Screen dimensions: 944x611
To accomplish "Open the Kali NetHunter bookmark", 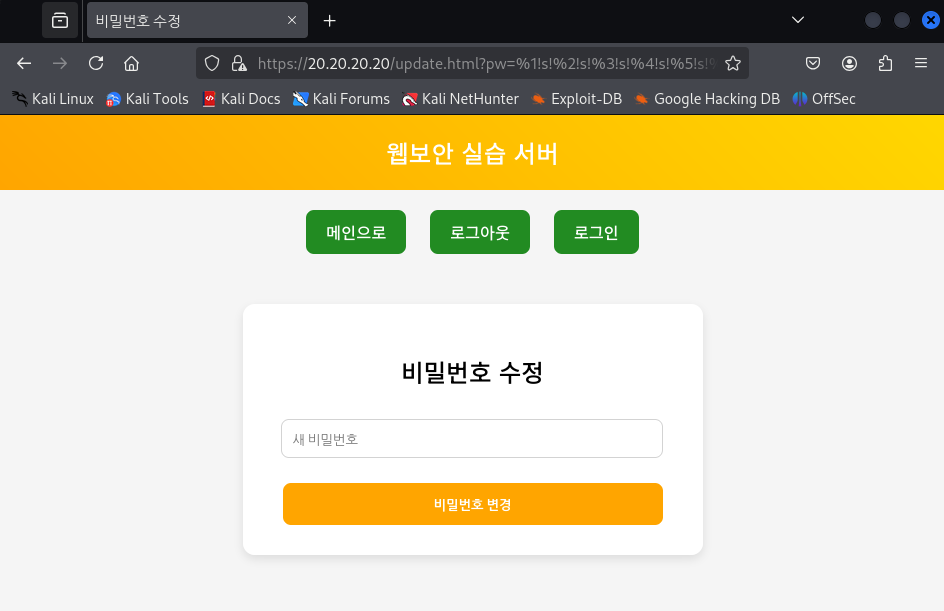I will [460, 99].
